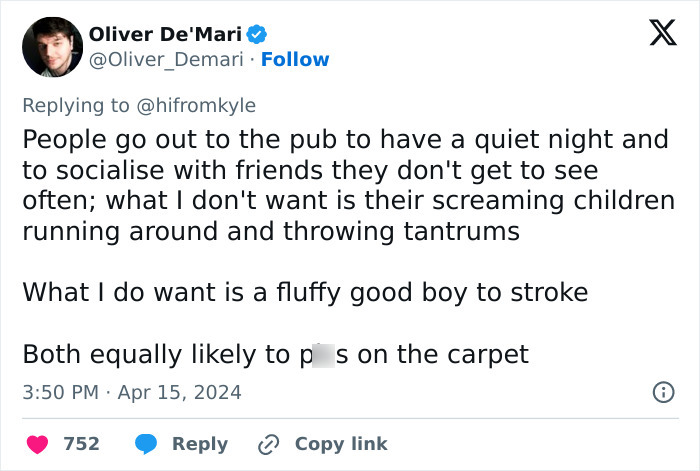Screen dimensions: 700x471
Task: View the 752 likes count
Action: [82, 443]
